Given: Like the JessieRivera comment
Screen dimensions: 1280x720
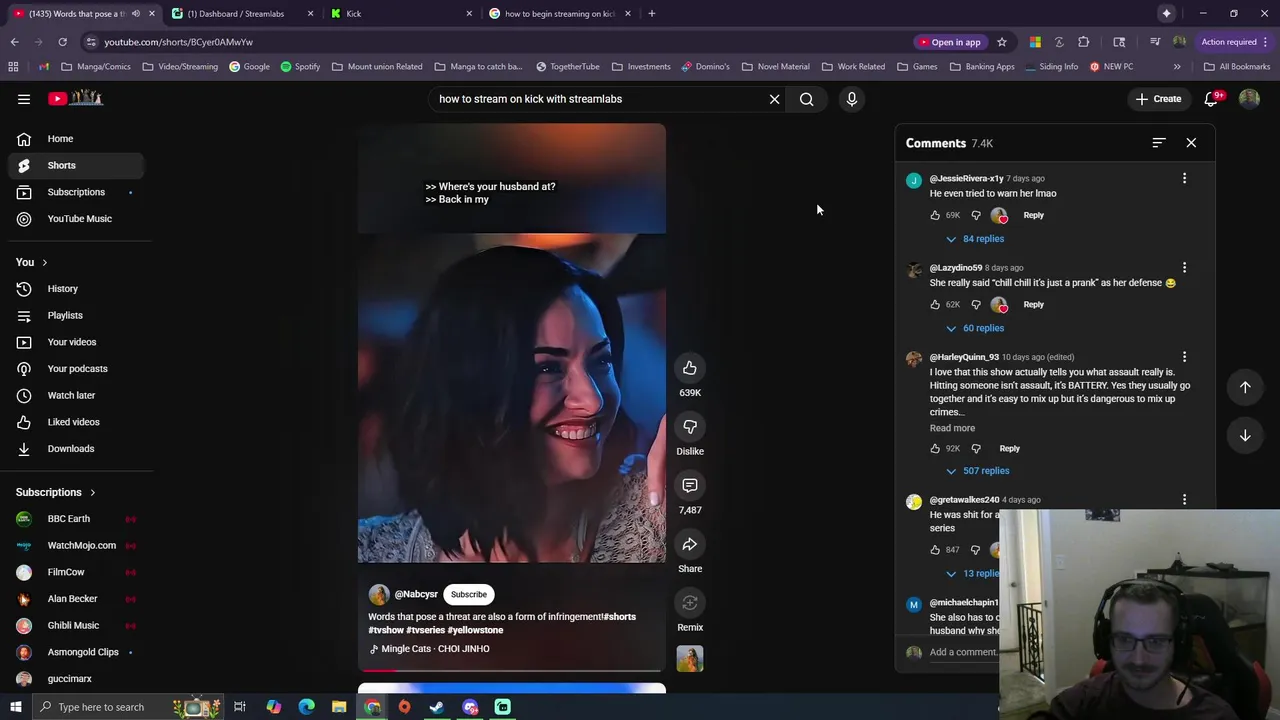Looking at the screenshot, I should point(935,215).
